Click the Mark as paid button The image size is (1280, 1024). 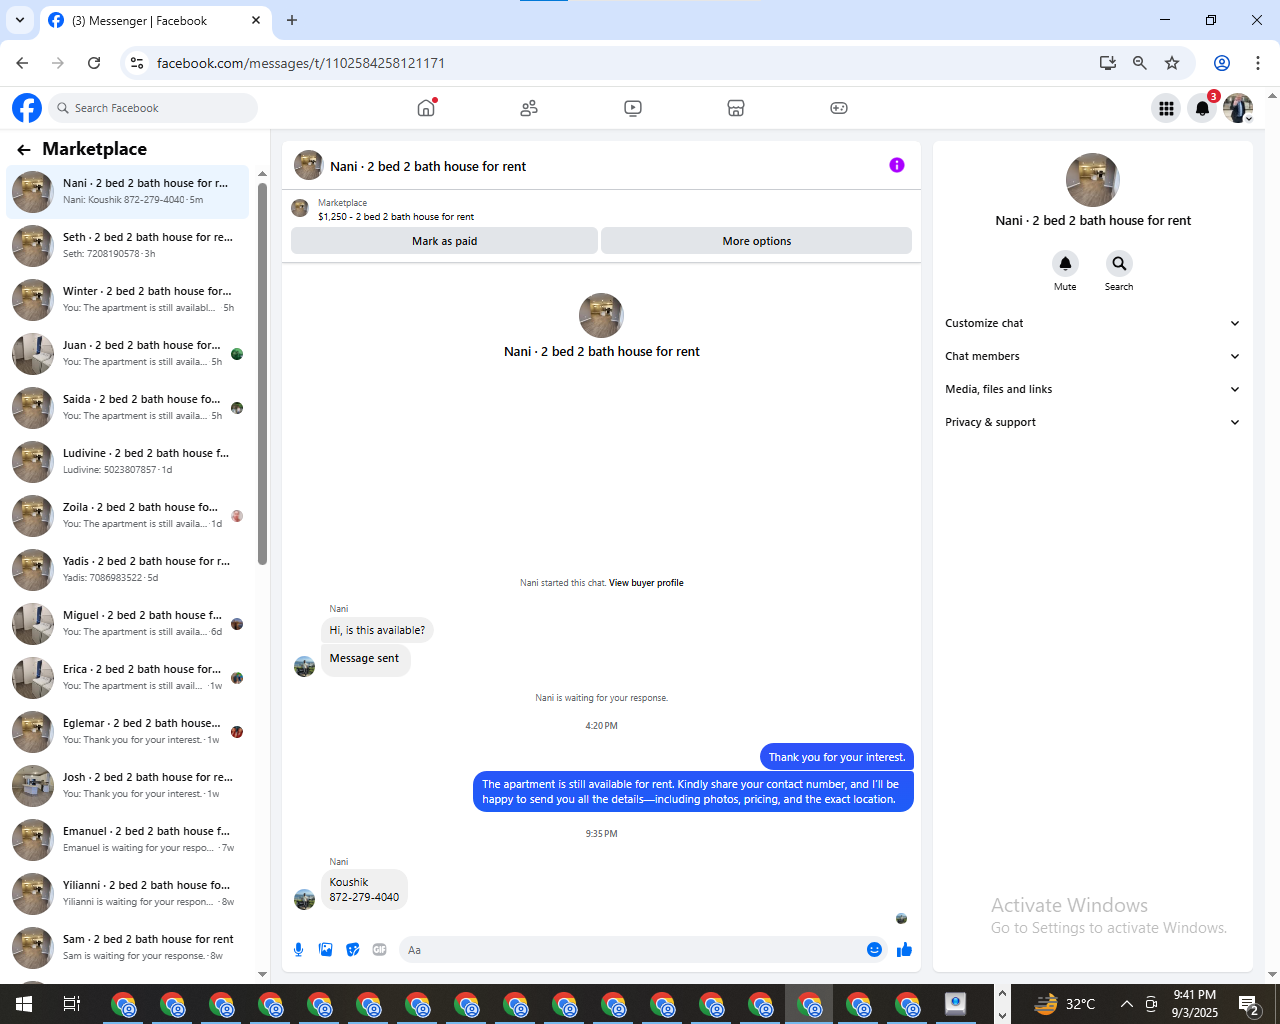444,241
